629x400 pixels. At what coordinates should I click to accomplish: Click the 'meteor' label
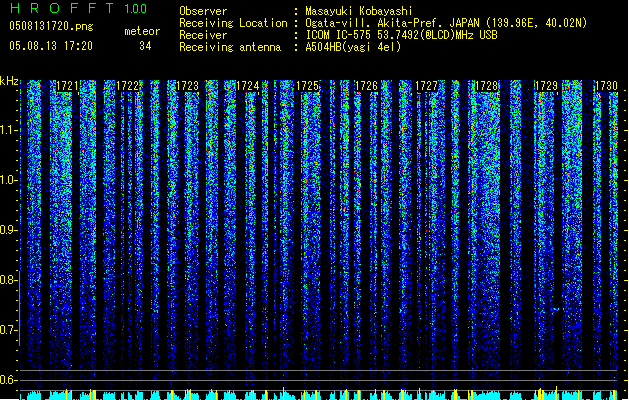[x=142, y=31]
